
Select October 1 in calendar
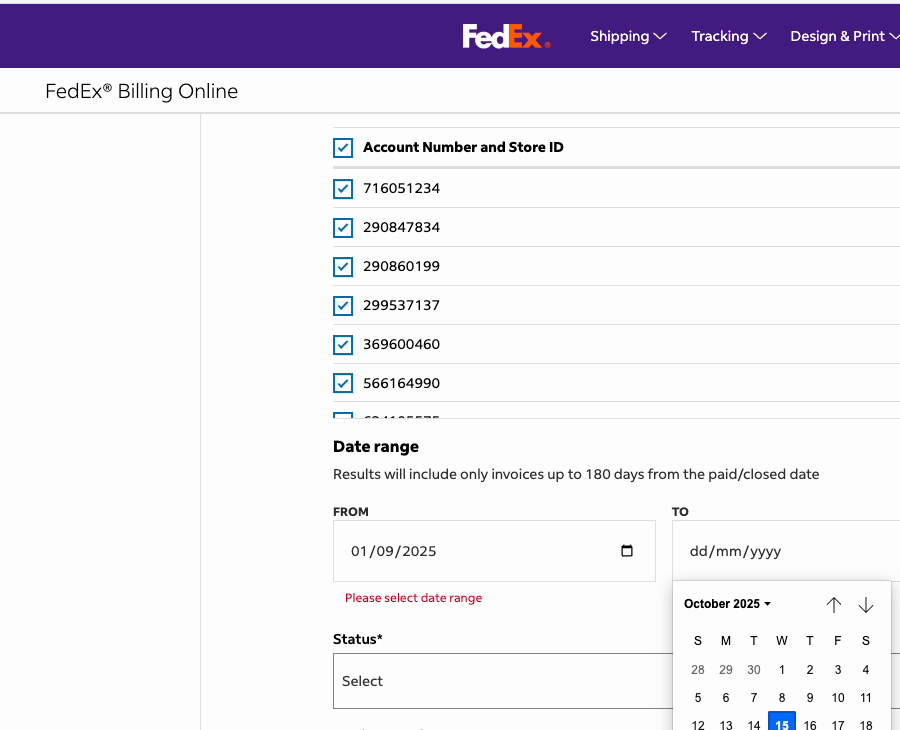pos(782,670)
